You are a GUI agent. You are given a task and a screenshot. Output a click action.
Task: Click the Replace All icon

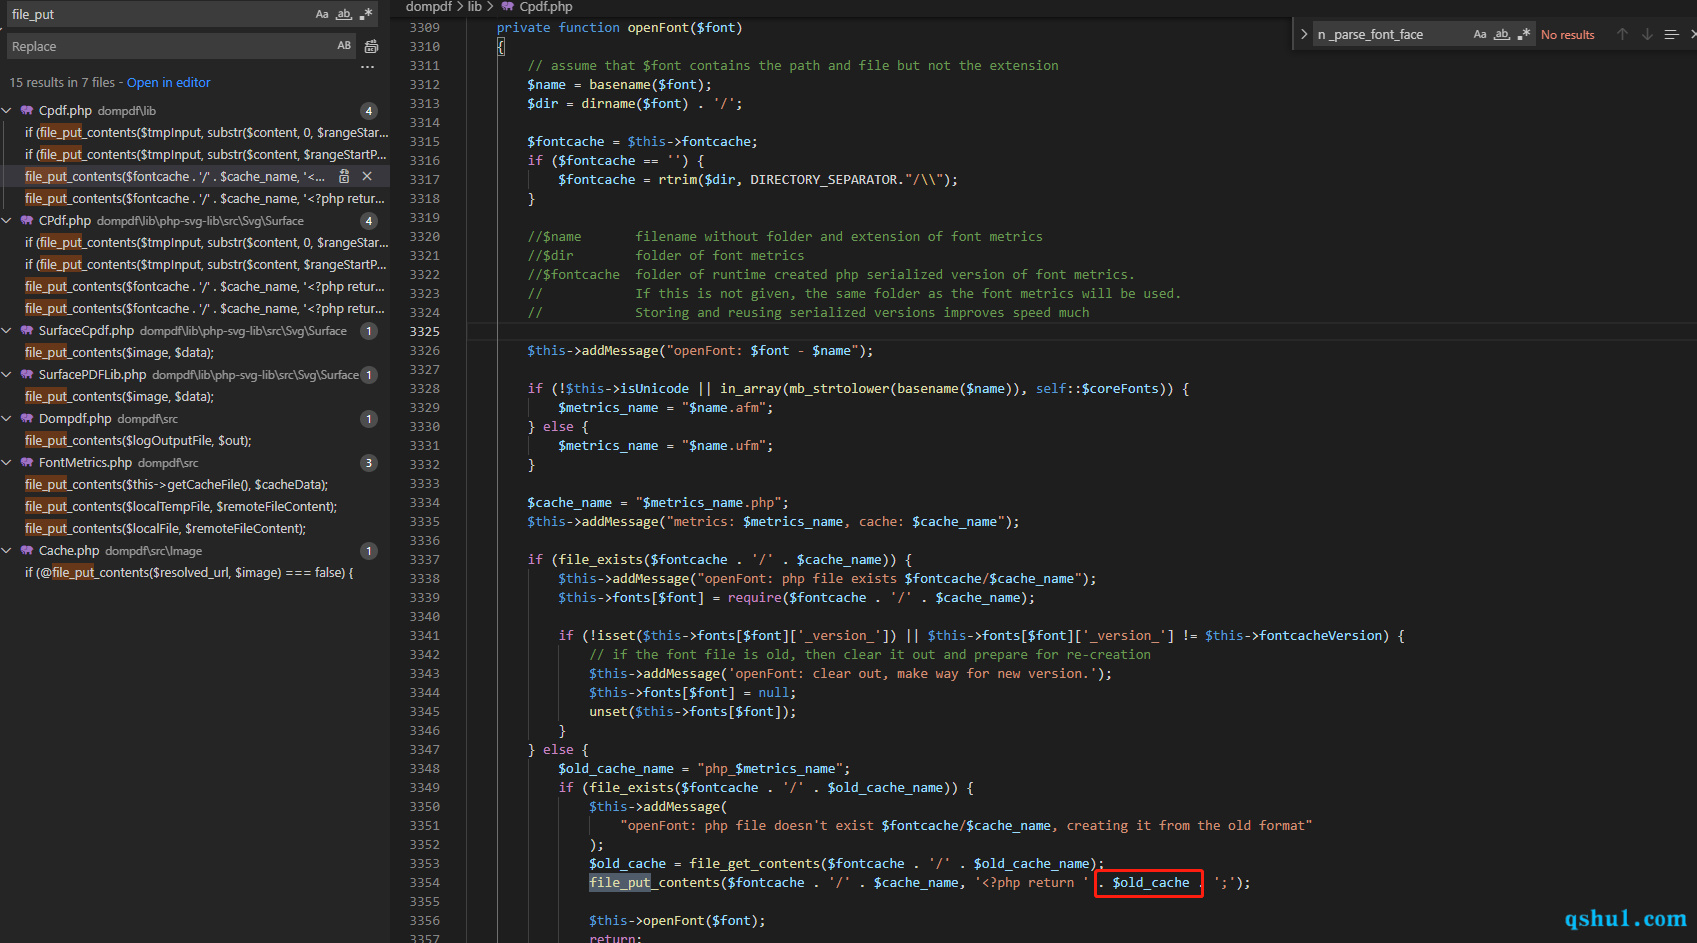click(371, 46)
